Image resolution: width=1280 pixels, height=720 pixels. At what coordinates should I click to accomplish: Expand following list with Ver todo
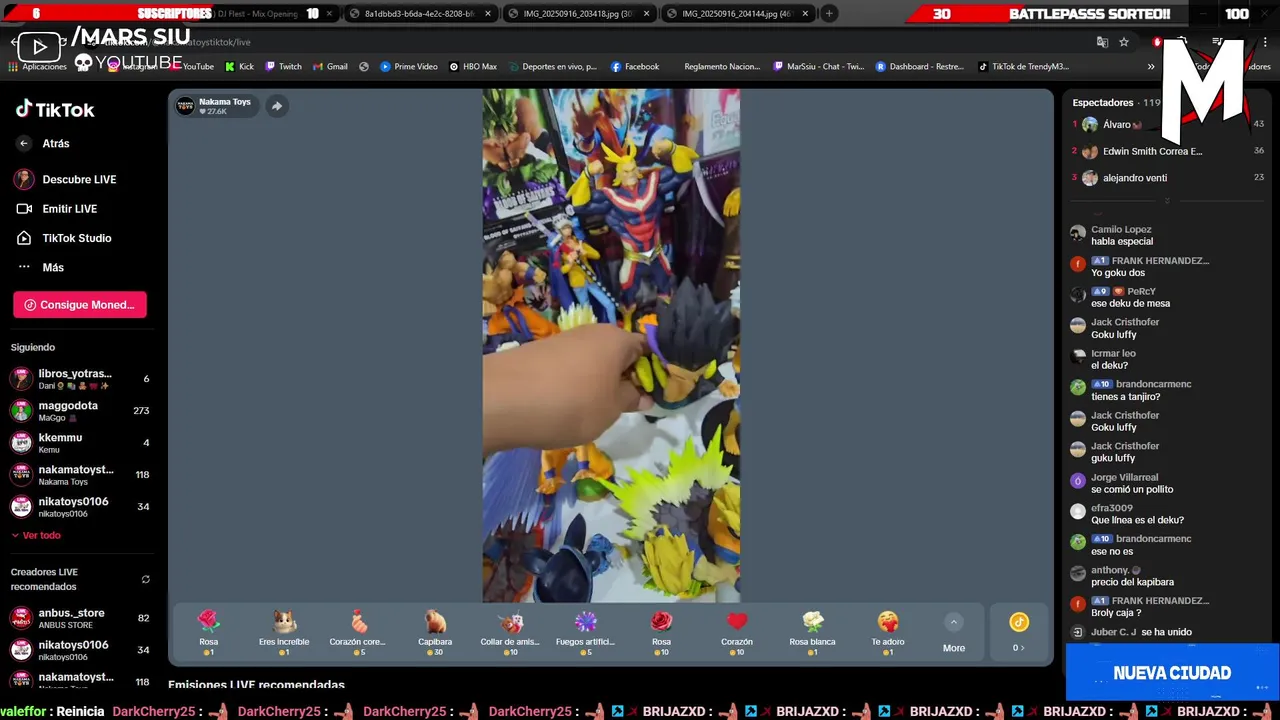click(36, 536)
